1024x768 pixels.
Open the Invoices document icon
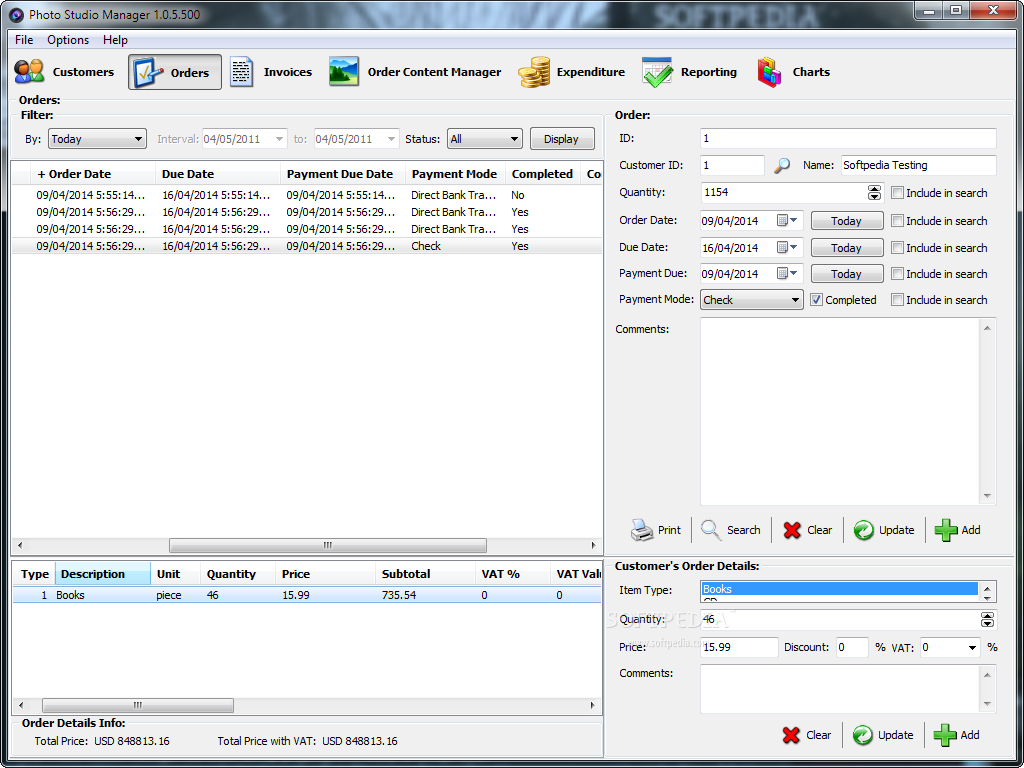tap(242, 72)
